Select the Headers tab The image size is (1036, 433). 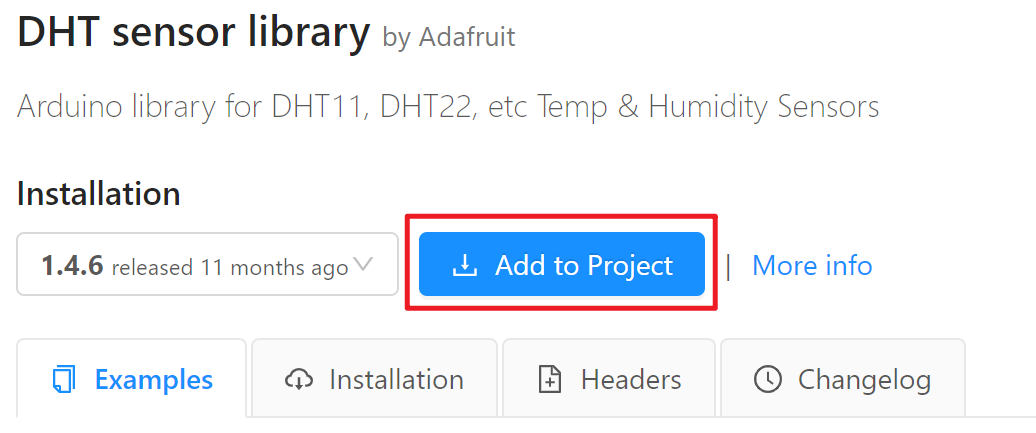click(x=631, y=380)
